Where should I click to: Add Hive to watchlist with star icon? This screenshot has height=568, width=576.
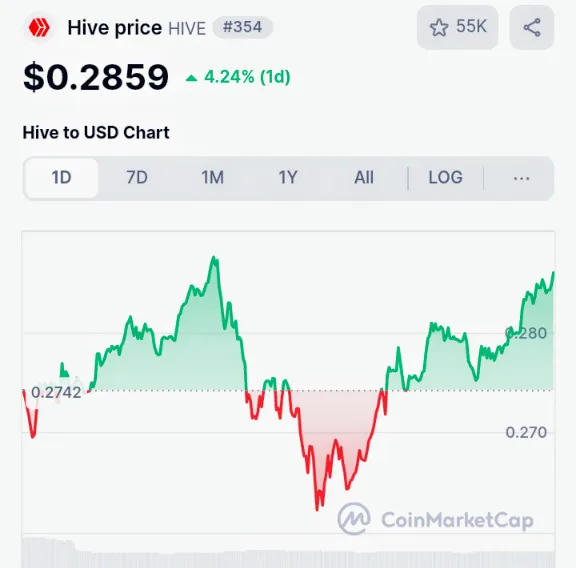click(x=439, y=28)
